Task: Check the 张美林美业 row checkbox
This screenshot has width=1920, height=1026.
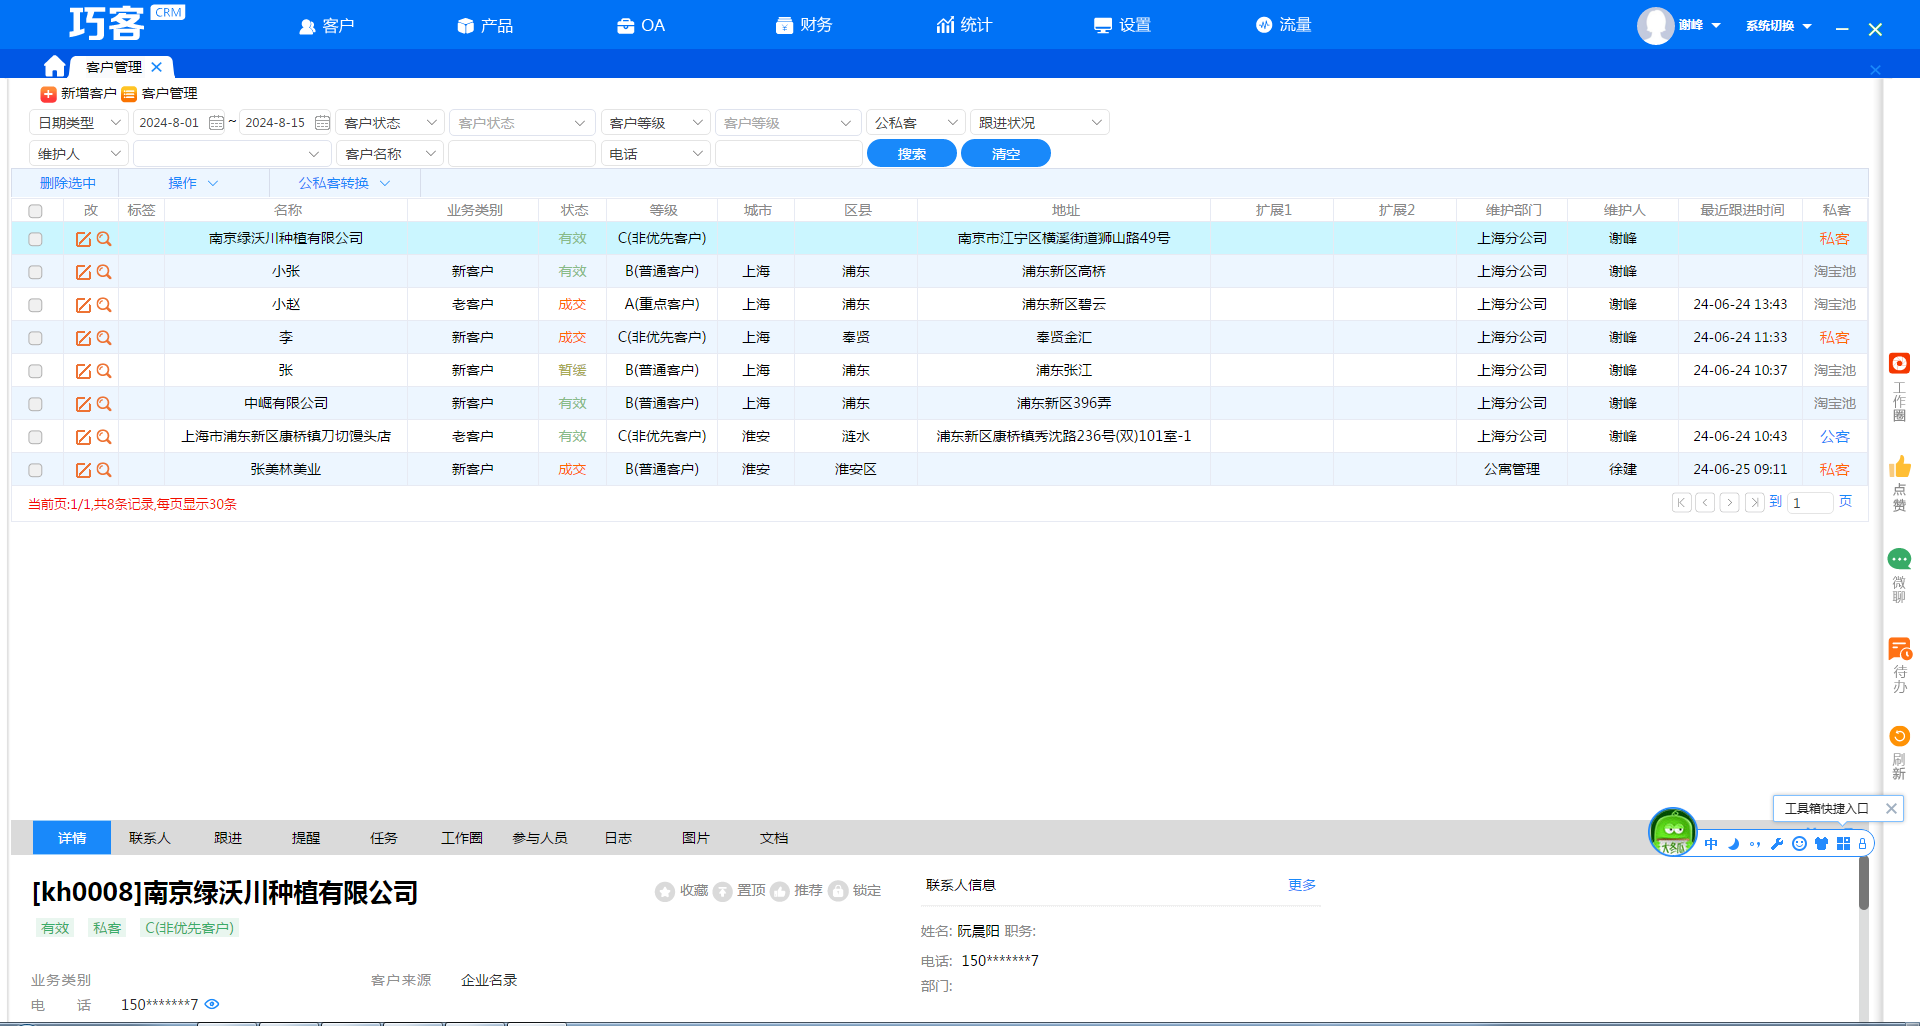Action: (35, 470)
